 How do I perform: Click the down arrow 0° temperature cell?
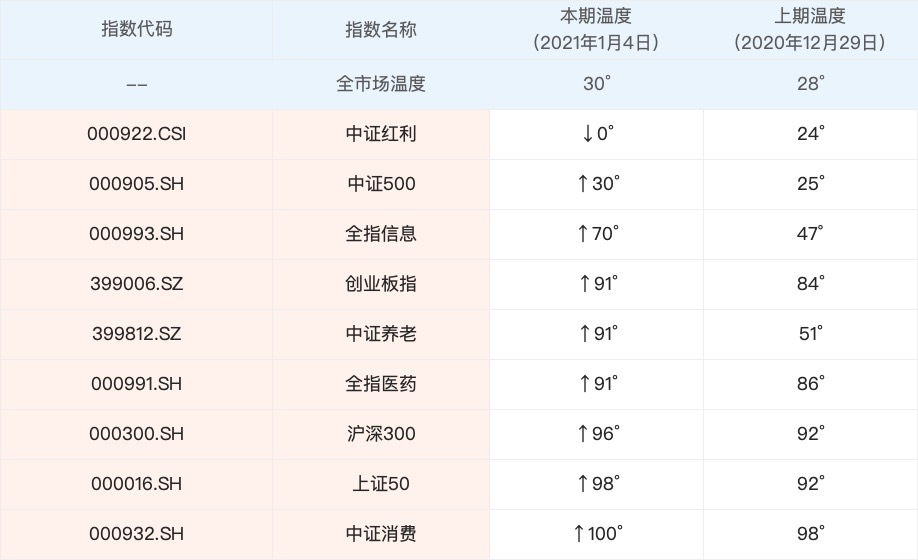click(599, 134)
